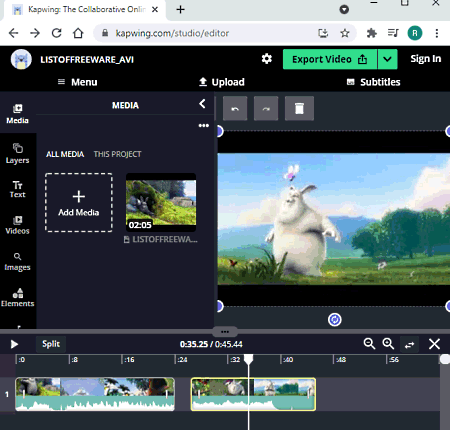Open media panel three-dot options

[204, 125]
